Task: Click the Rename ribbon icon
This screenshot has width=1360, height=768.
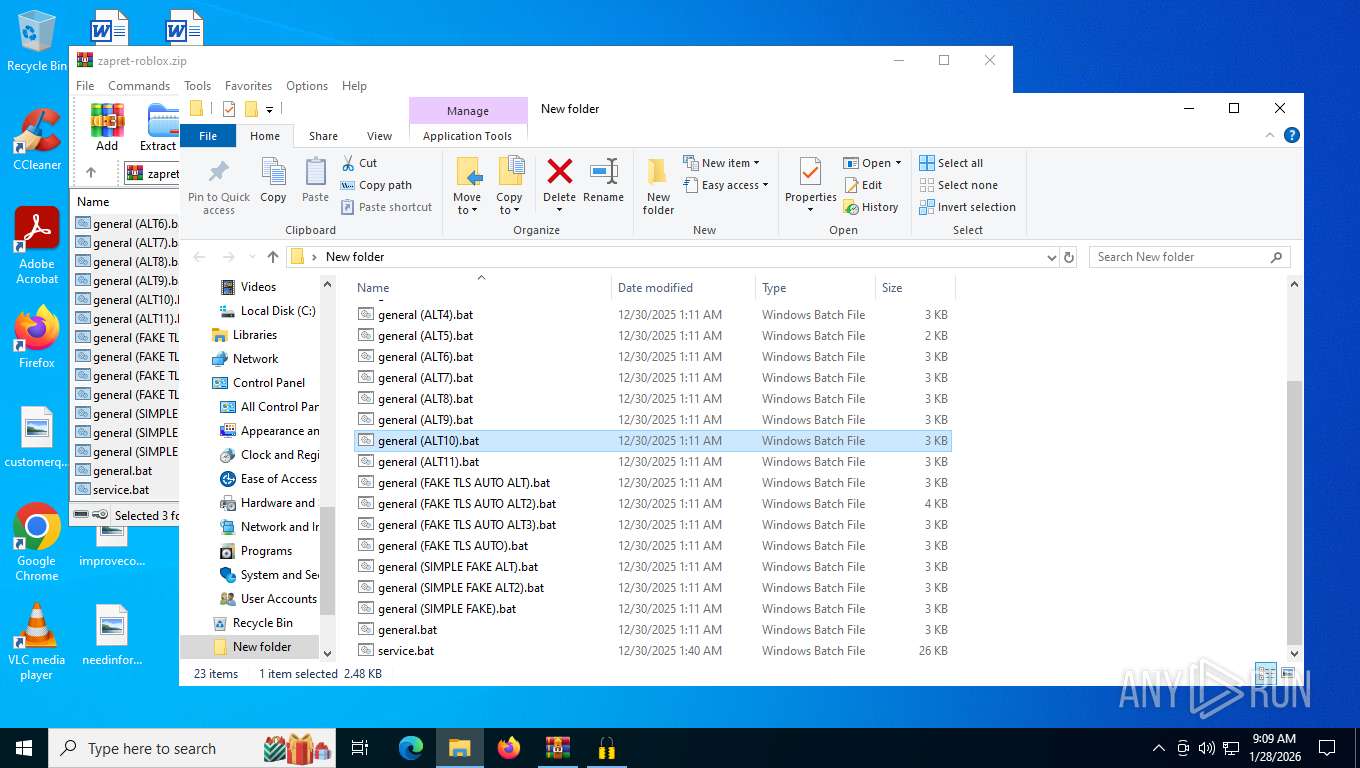Action: tap(604, 171)
